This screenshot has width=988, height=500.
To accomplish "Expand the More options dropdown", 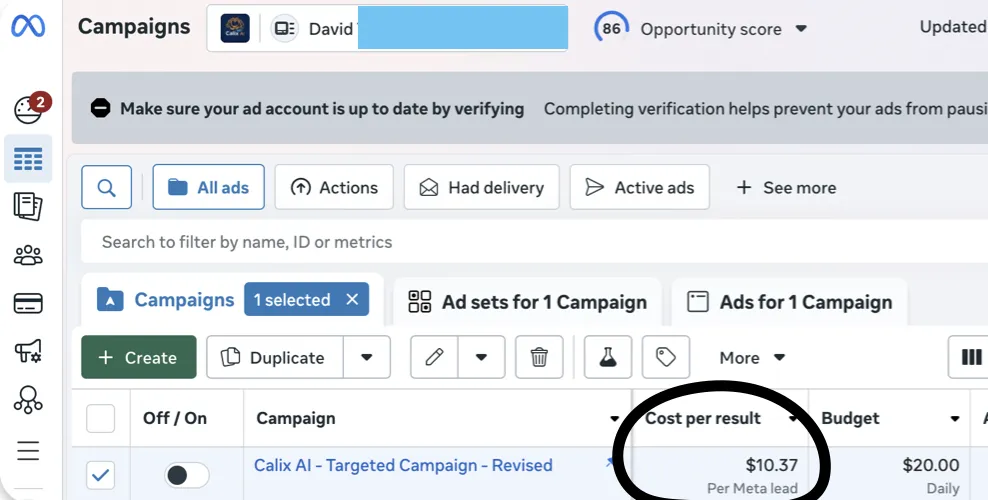I will point(752,357).
